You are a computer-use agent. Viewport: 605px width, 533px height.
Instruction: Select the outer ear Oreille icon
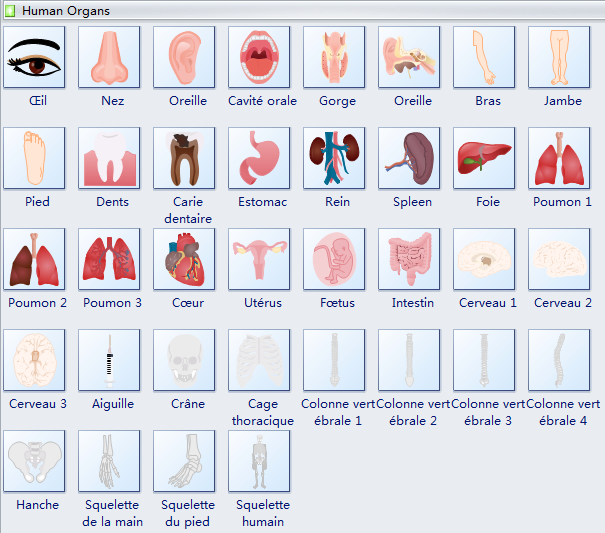click(184, 57)
